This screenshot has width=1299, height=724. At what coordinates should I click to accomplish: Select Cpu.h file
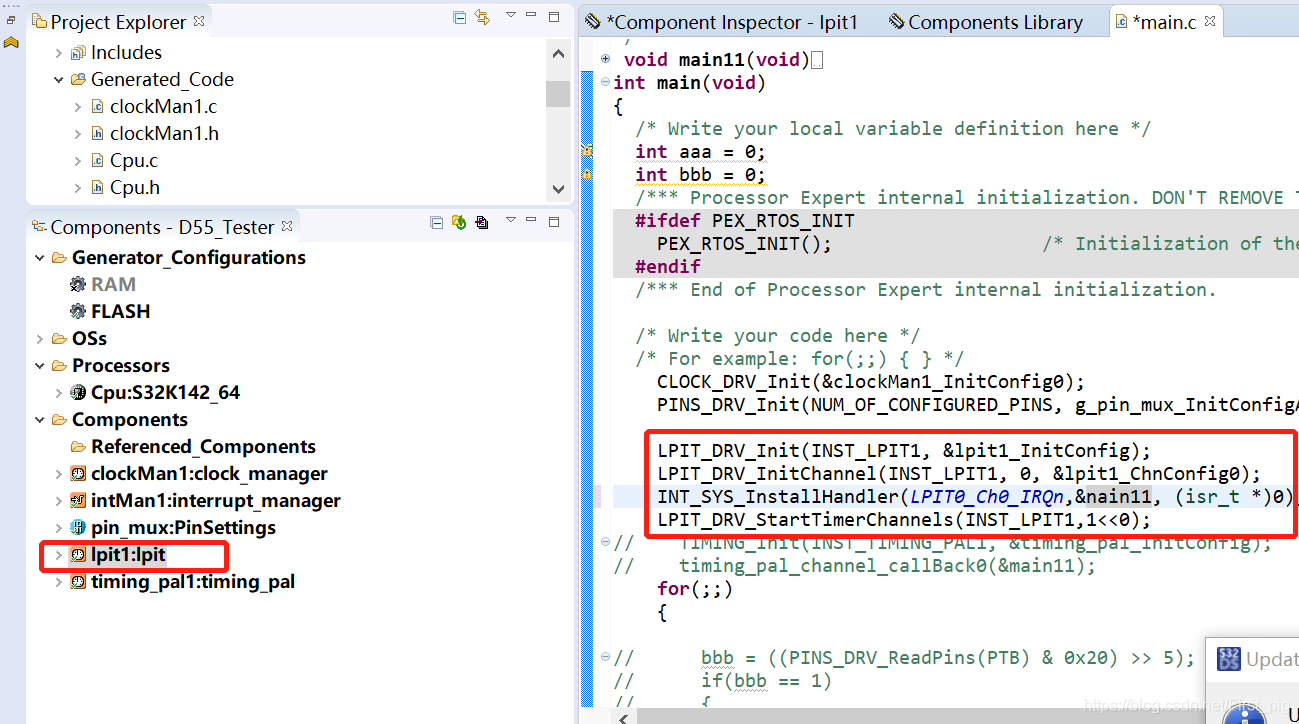(135, 188)
